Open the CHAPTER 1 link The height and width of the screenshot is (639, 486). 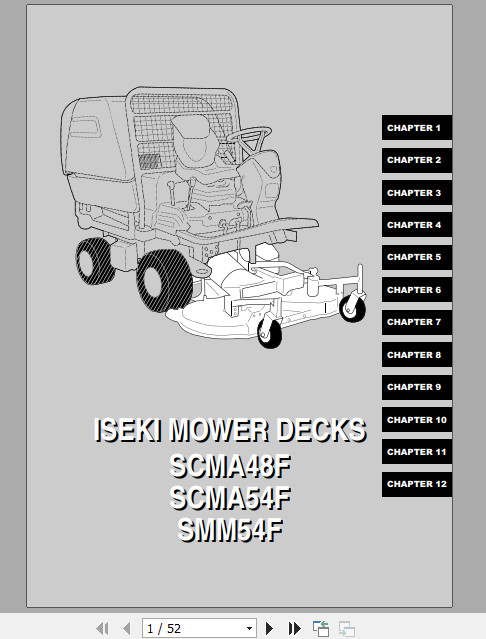click(417, 128)
